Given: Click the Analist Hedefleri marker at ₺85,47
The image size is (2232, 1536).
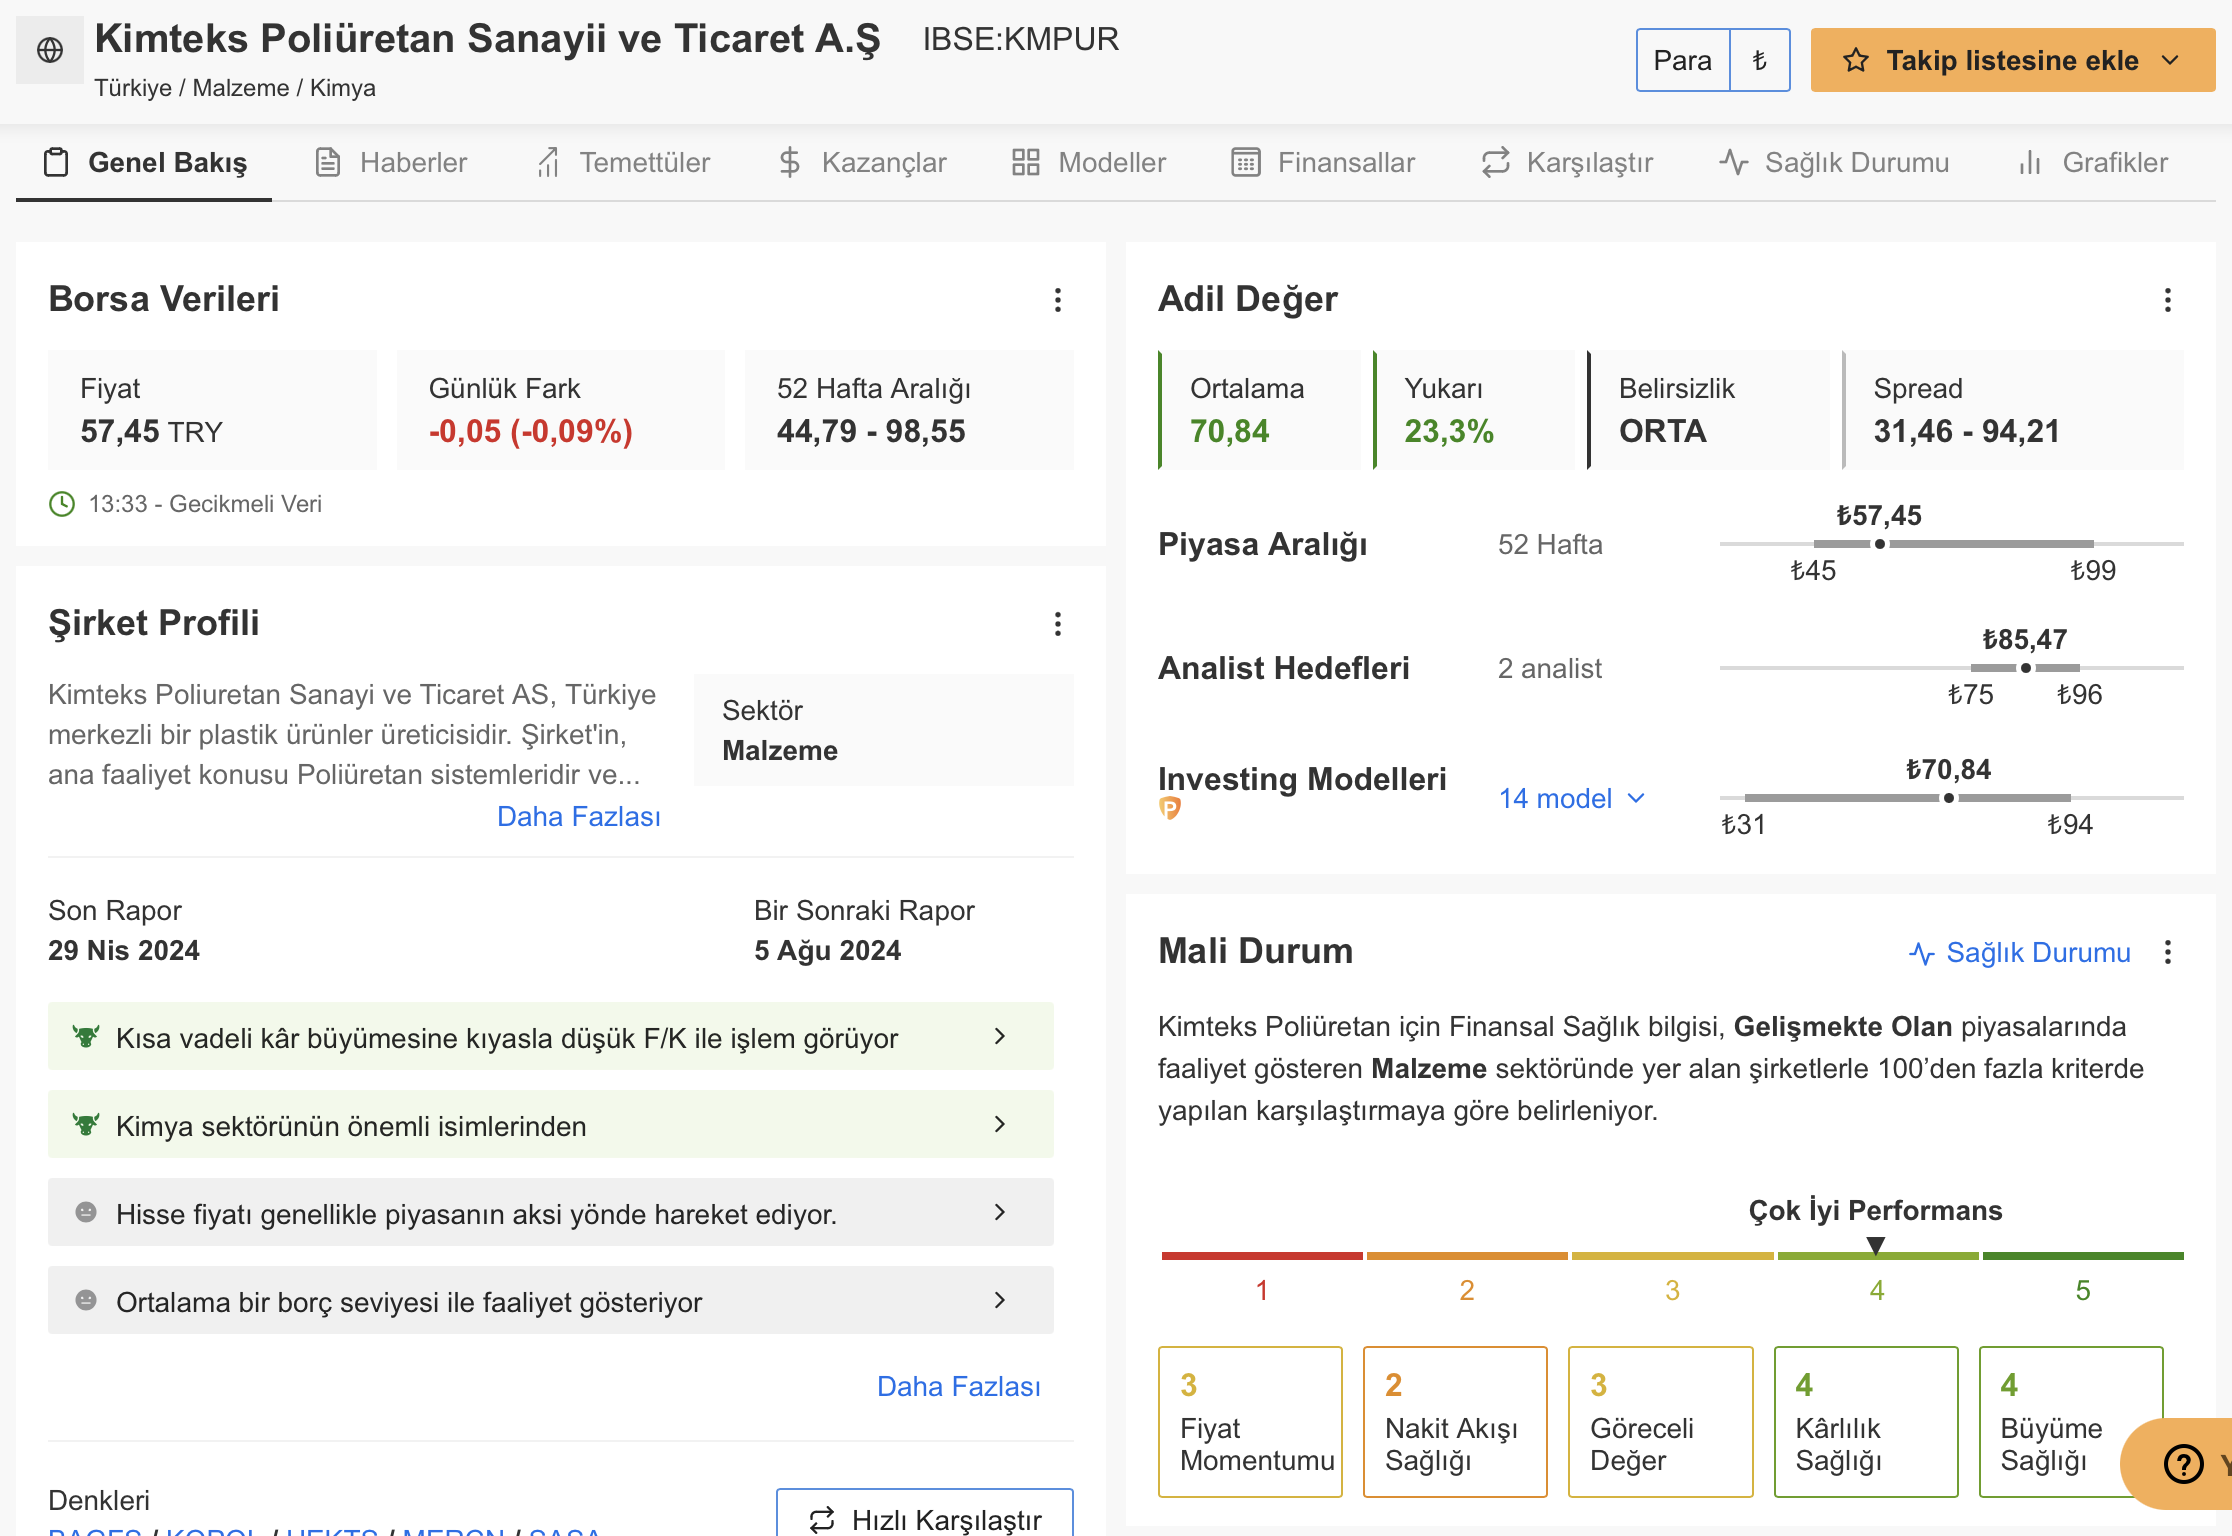Looking at the screenshot, I should (x=2026, y=668).
